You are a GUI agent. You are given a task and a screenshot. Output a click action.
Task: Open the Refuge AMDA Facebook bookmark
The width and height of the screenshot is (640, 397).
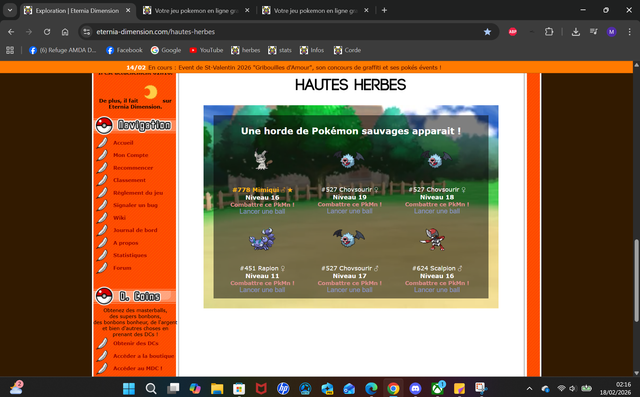click(63, 50)
